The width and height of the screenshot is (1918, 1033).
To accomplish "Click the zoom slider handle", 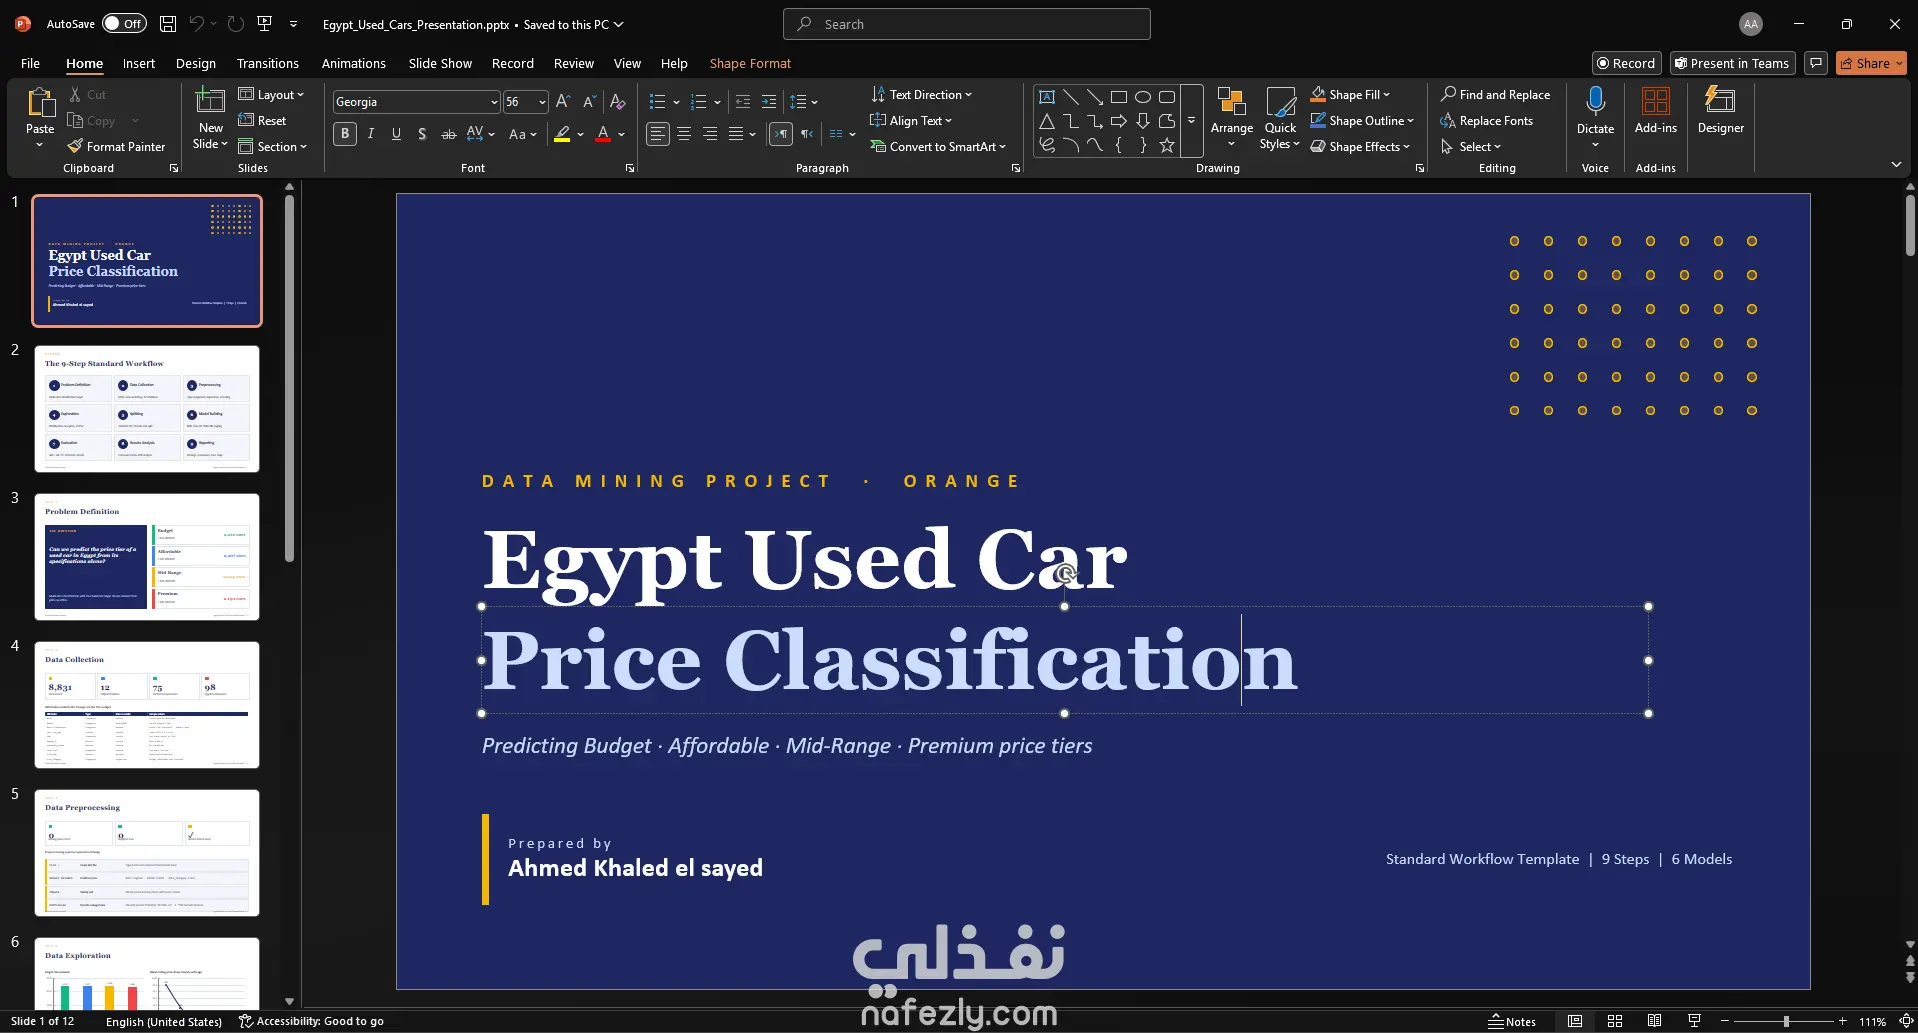I will coord(1786,1021).
